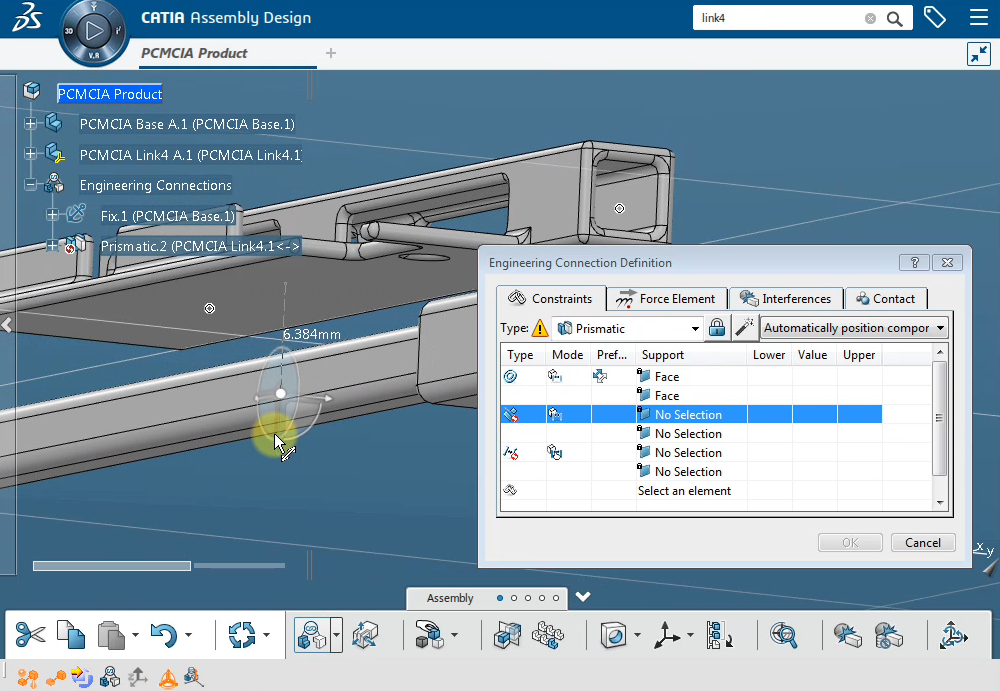Select the third Assembly page dot

pyautogui.click(x=528, y=598)
